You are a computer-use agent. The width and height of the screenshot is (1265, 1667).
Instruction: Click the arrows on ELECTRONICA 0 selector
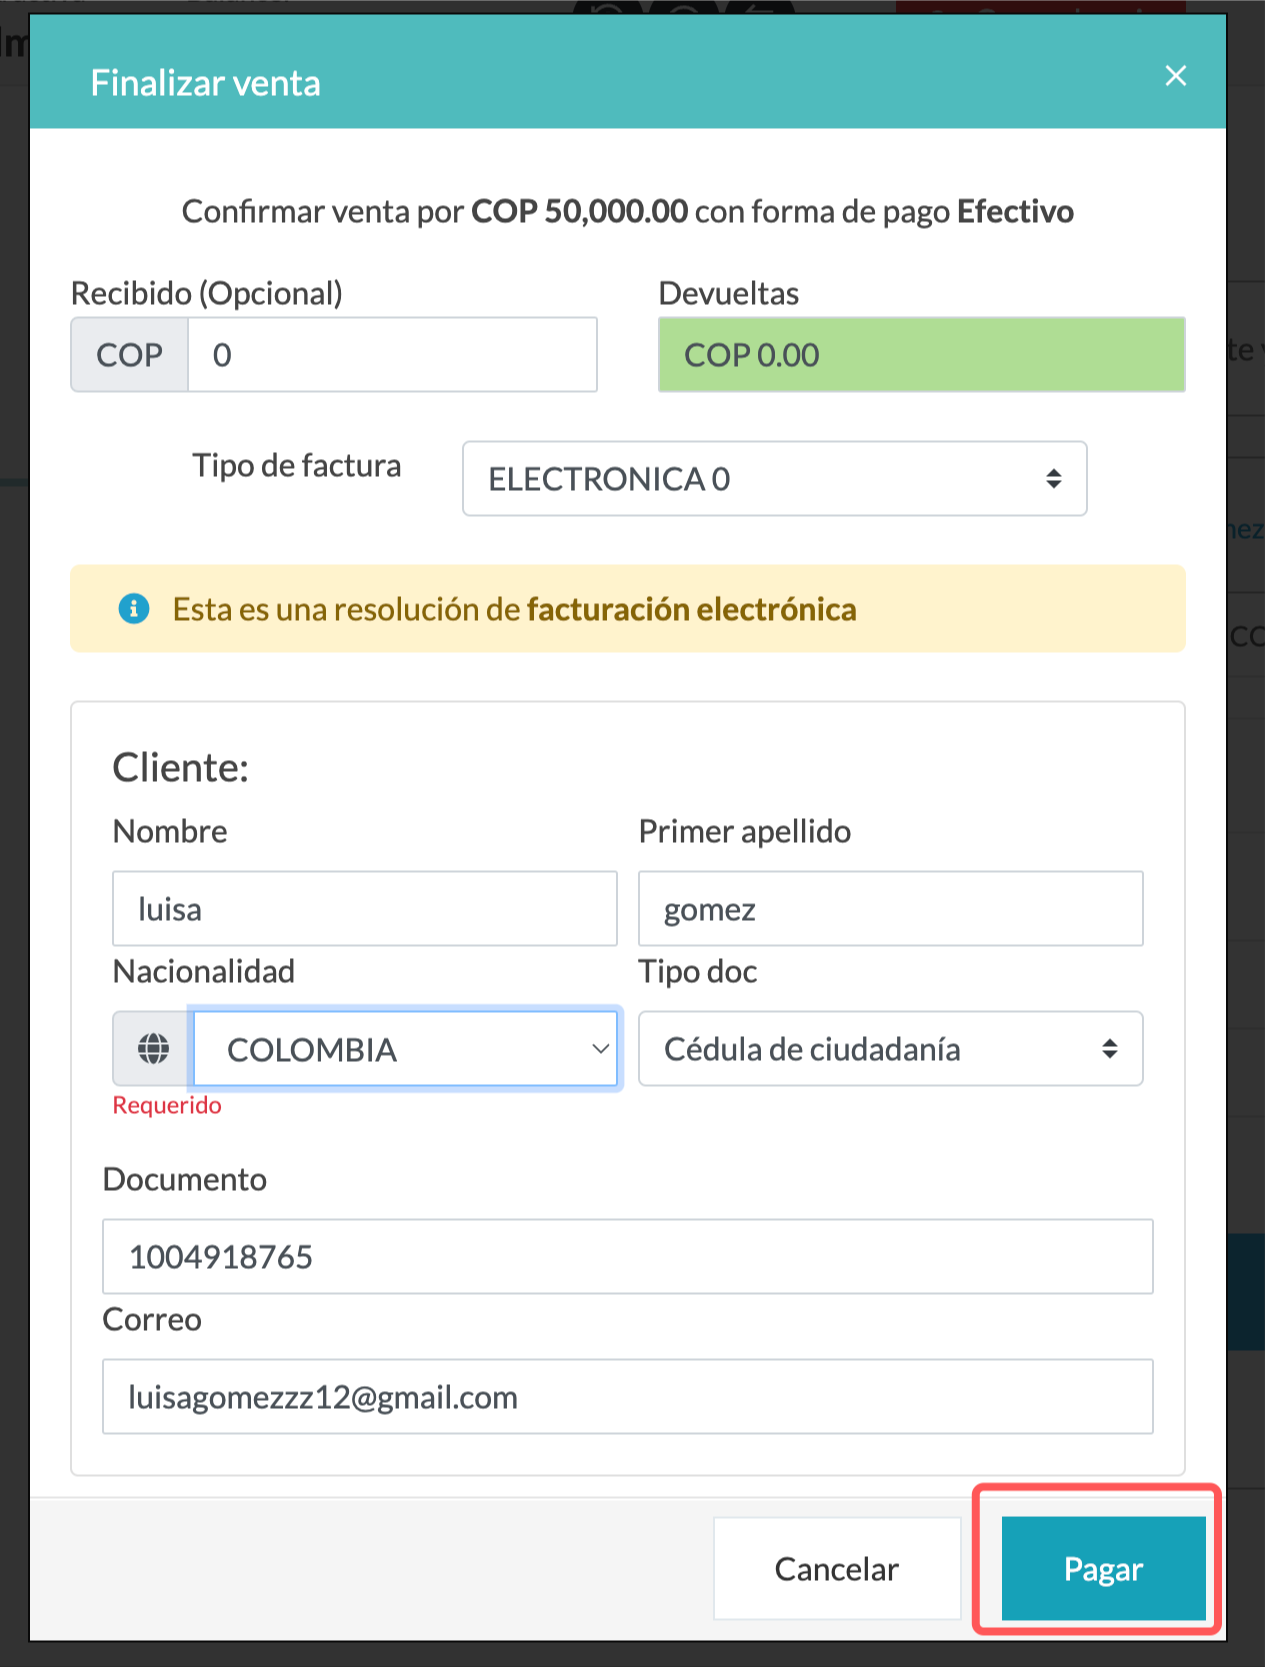[x=1053, y=479]
